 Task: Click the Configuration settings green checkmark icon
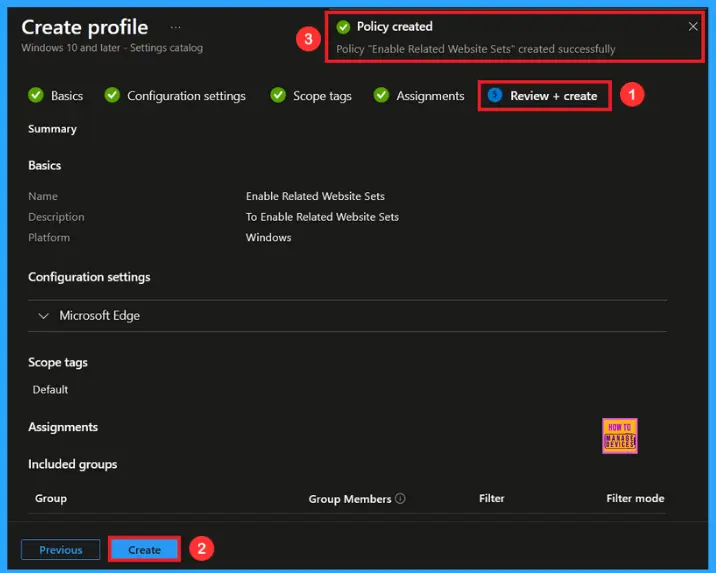tap(112, 95)
